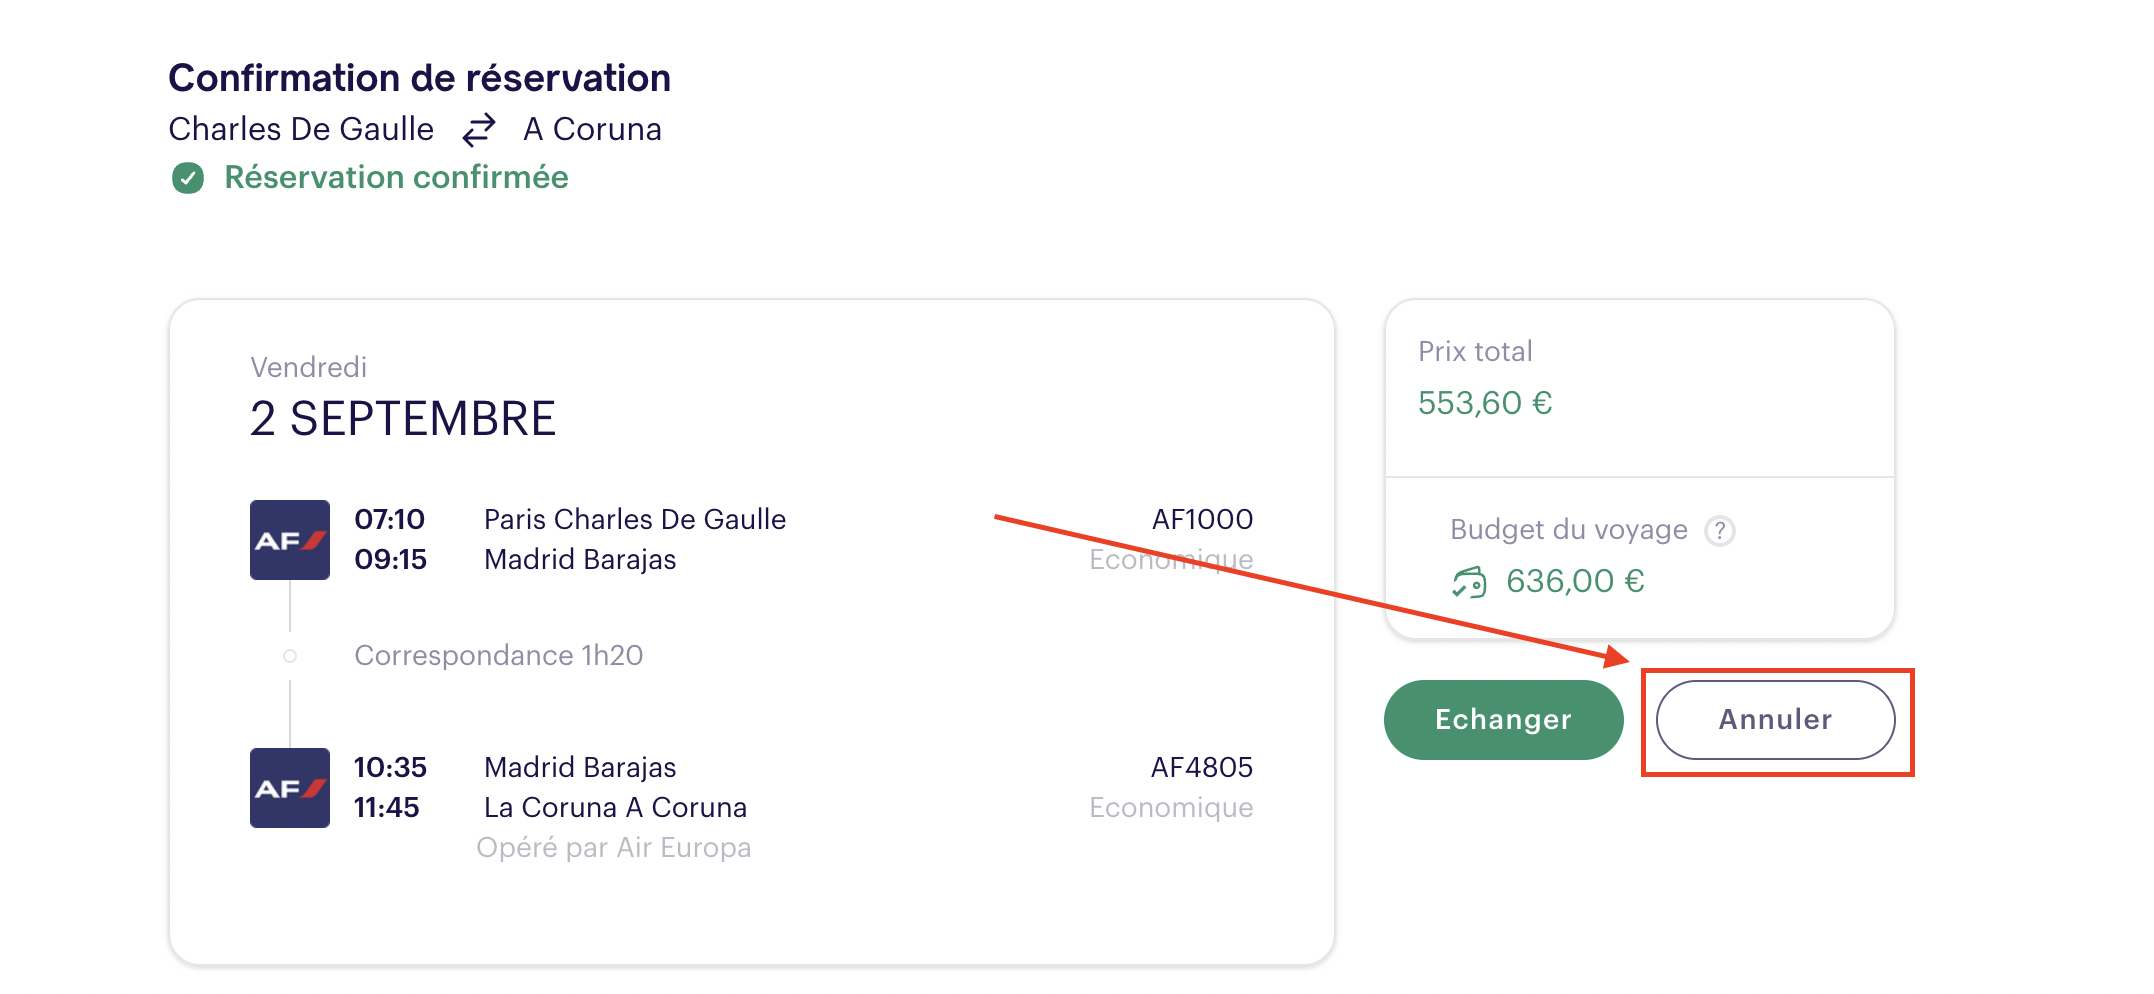
Task: Click the 2 SEPTEMBRE date heading
Action: 403,419
